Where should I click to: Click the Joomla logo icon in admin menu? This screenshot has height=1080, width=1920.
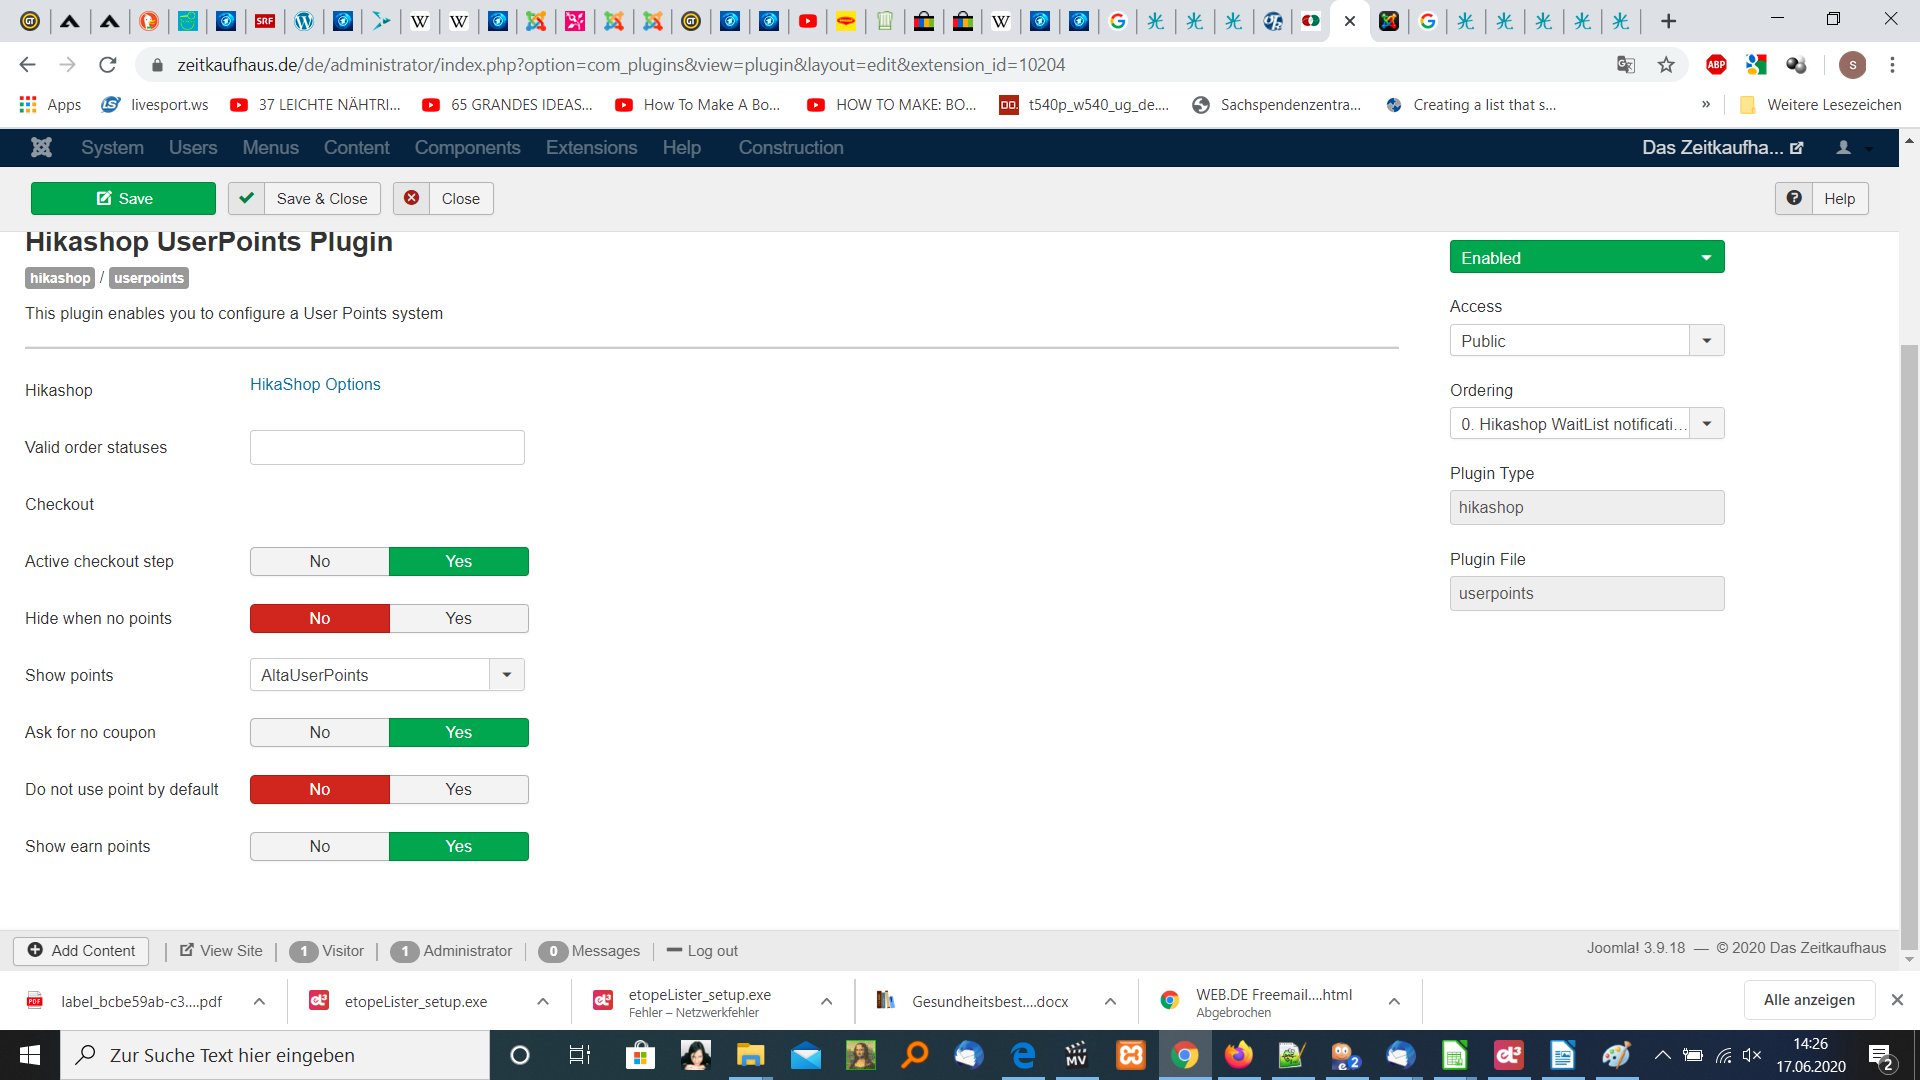click(x=41, y=148)
